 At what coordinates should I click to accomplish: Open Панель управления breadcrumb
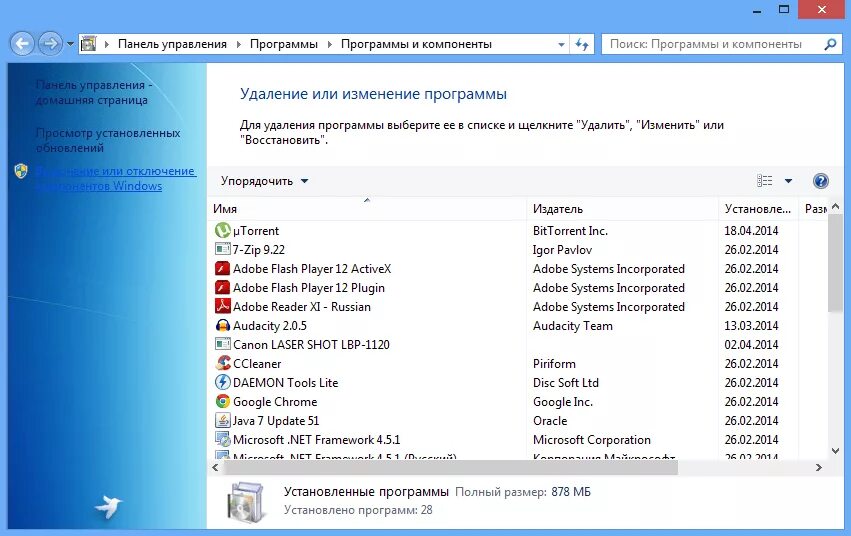coord(172,44)
